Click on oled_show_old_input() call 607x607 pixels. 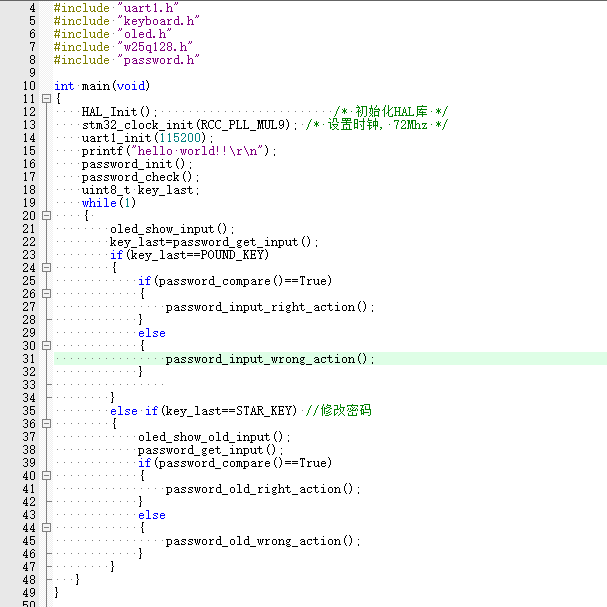tap(214, 437)
